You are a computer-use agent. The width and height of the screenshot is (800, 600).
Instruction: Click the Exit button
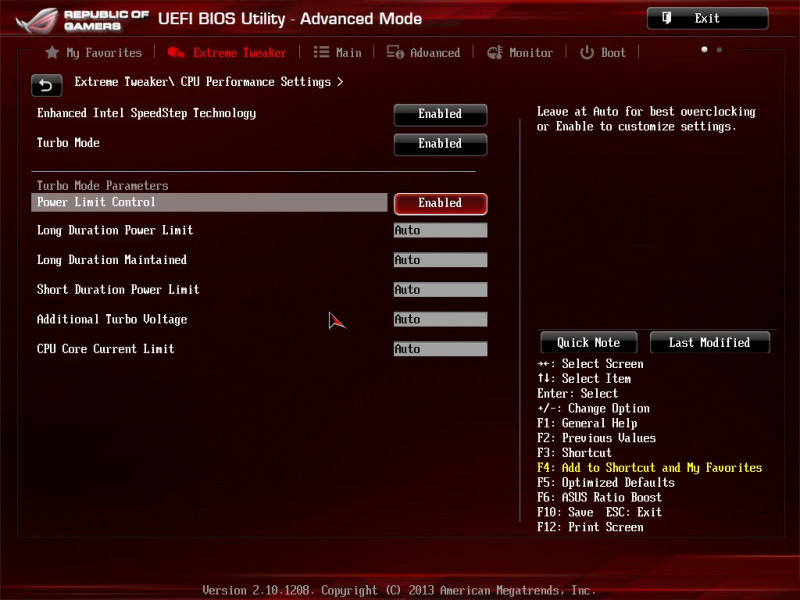[x=708, y=18]
